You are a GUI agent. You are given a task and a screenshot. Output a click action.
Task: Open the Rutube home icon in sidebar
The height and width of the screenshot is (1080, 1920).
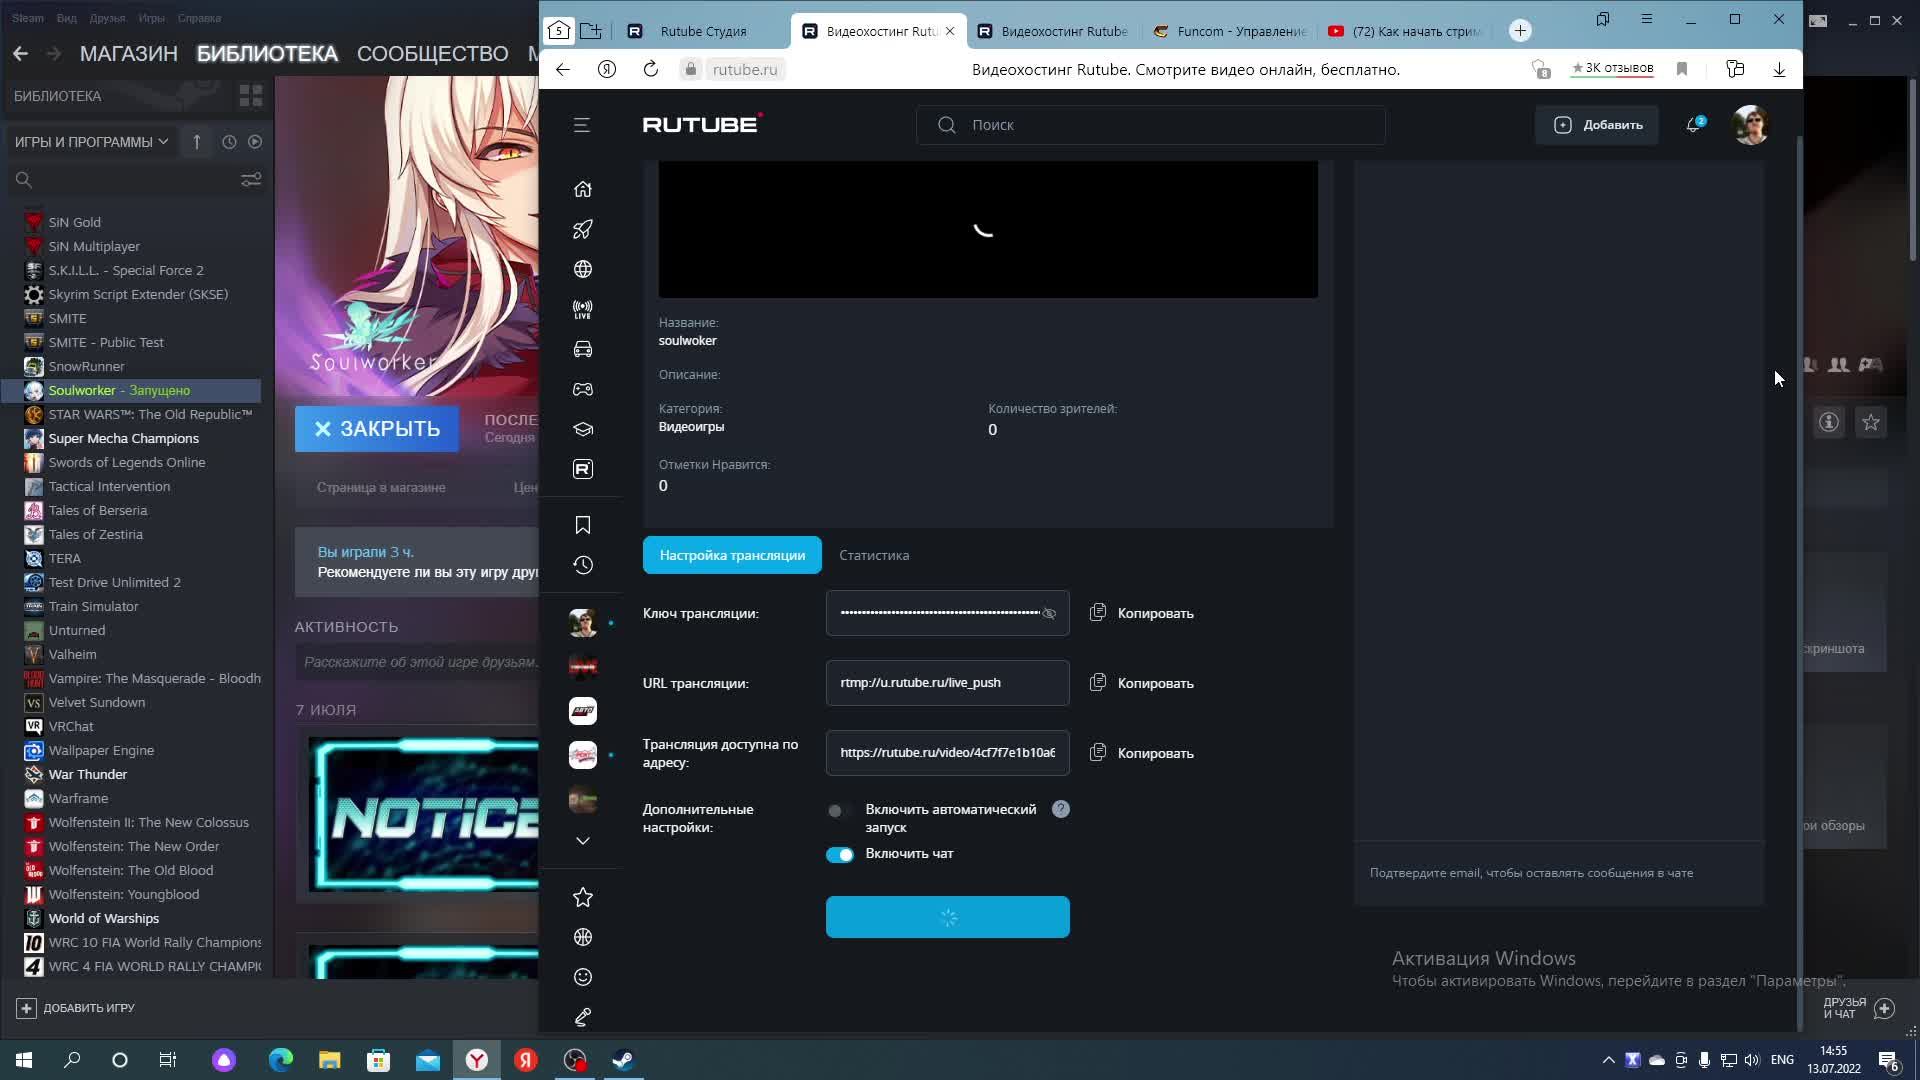click(x=583, y=189)
